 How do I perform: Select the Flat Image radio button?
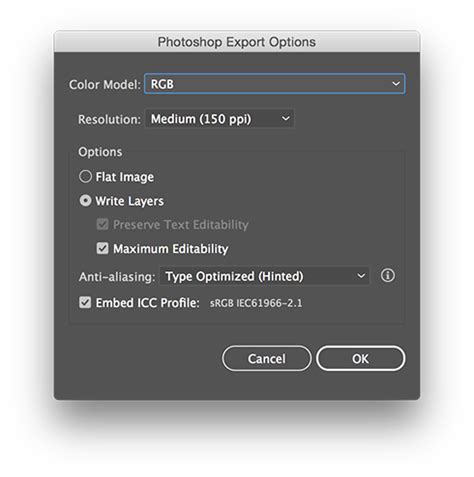click(x=85, y=176)
